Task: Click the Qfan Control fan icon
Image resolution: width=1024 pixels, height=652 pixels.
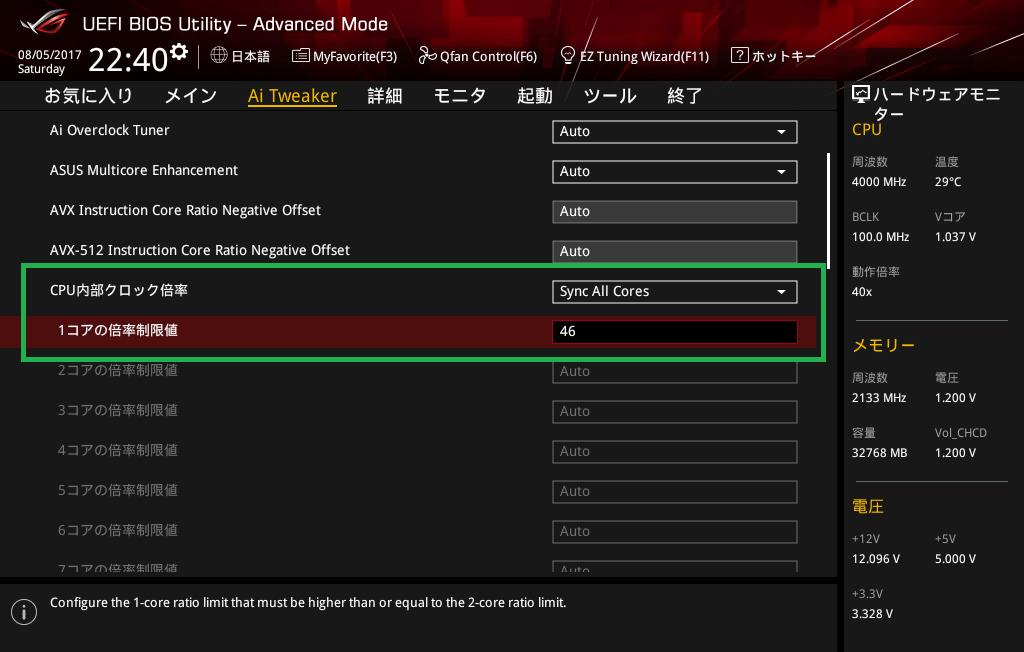Action: click(x=428, y=56)
